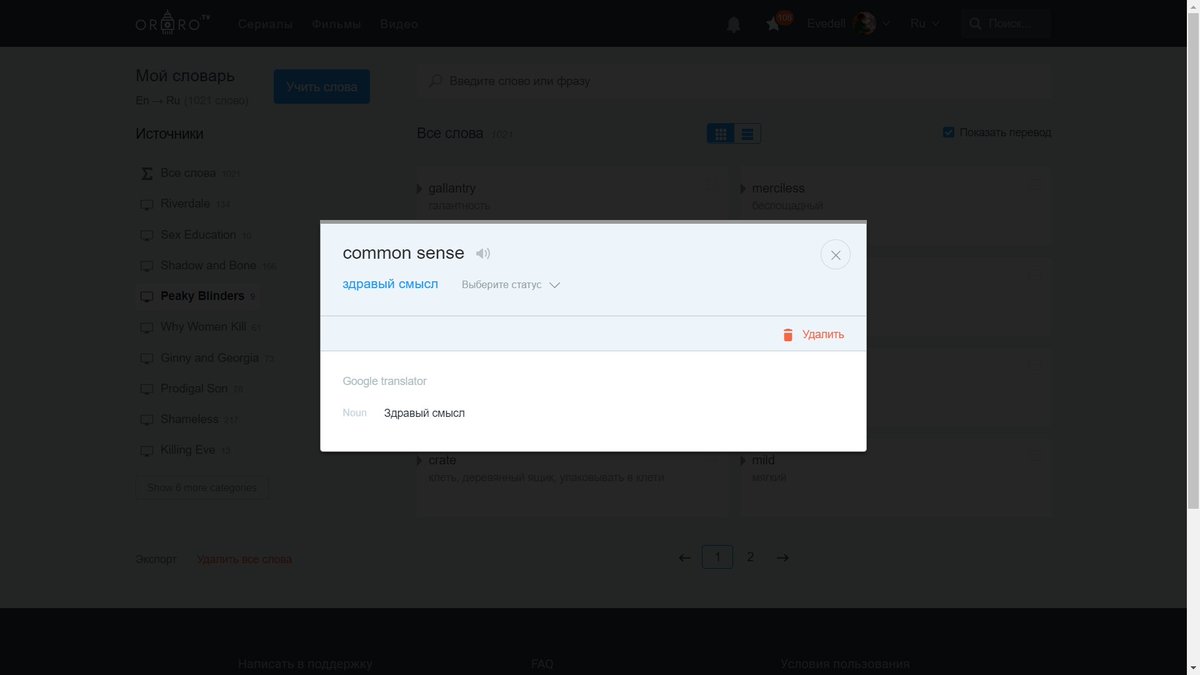Open the notifications bell
1200x675 pixels.
[734, 24]
